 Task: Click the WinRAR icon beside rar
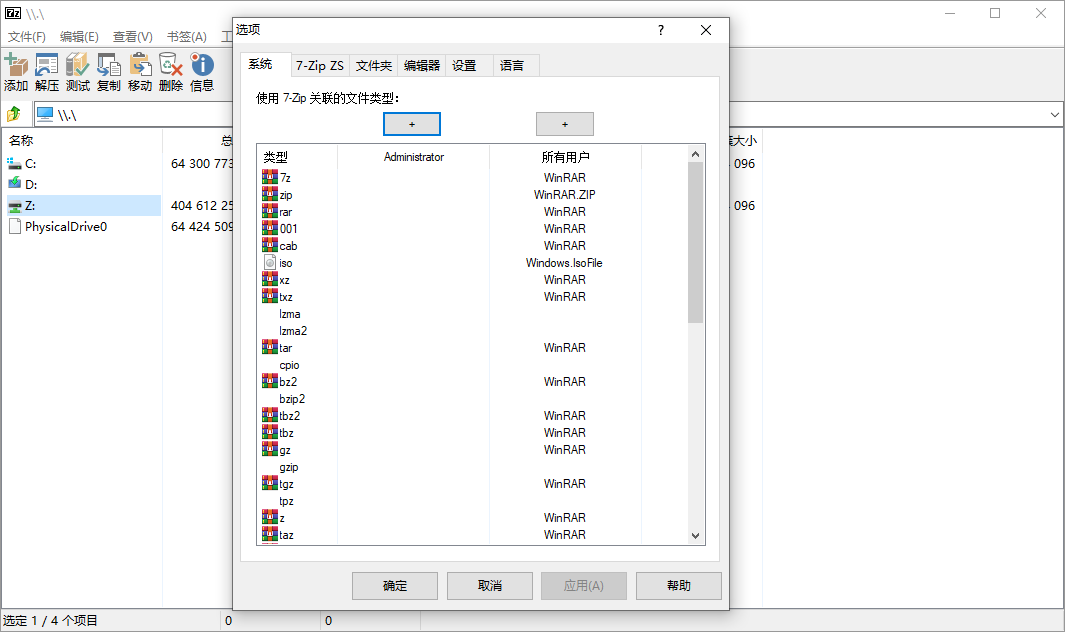270,211
